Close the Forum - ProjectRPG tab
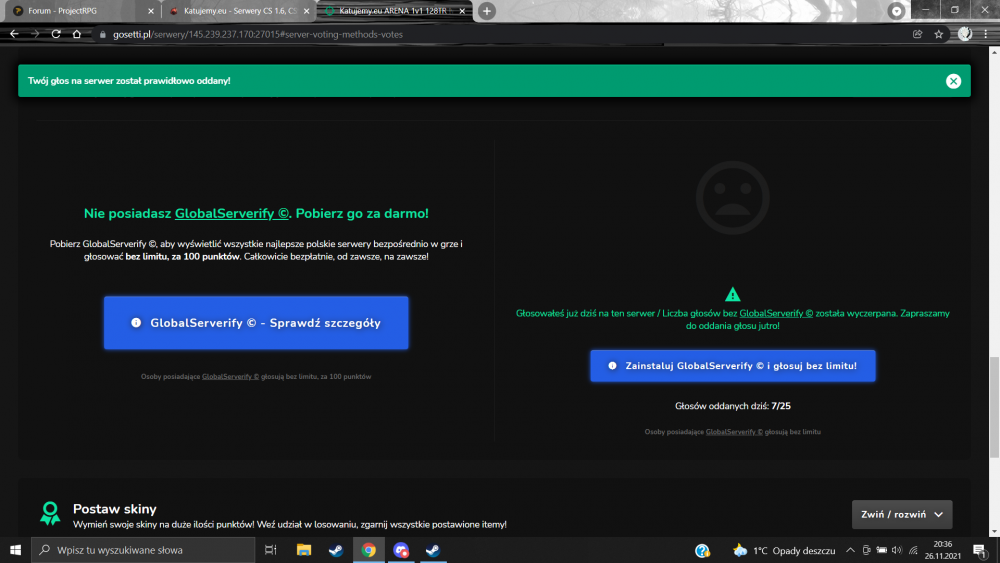Screen dimensions: 1000x563 [x=151, y=11]
